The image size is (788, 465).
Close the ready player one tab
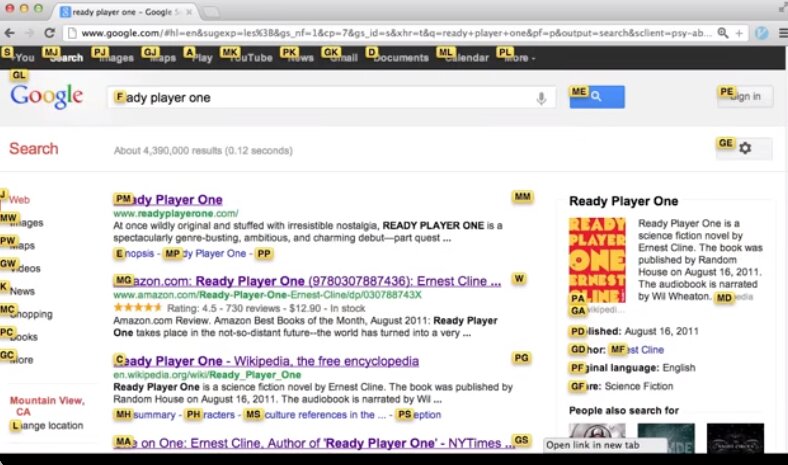tap(189, 12)
